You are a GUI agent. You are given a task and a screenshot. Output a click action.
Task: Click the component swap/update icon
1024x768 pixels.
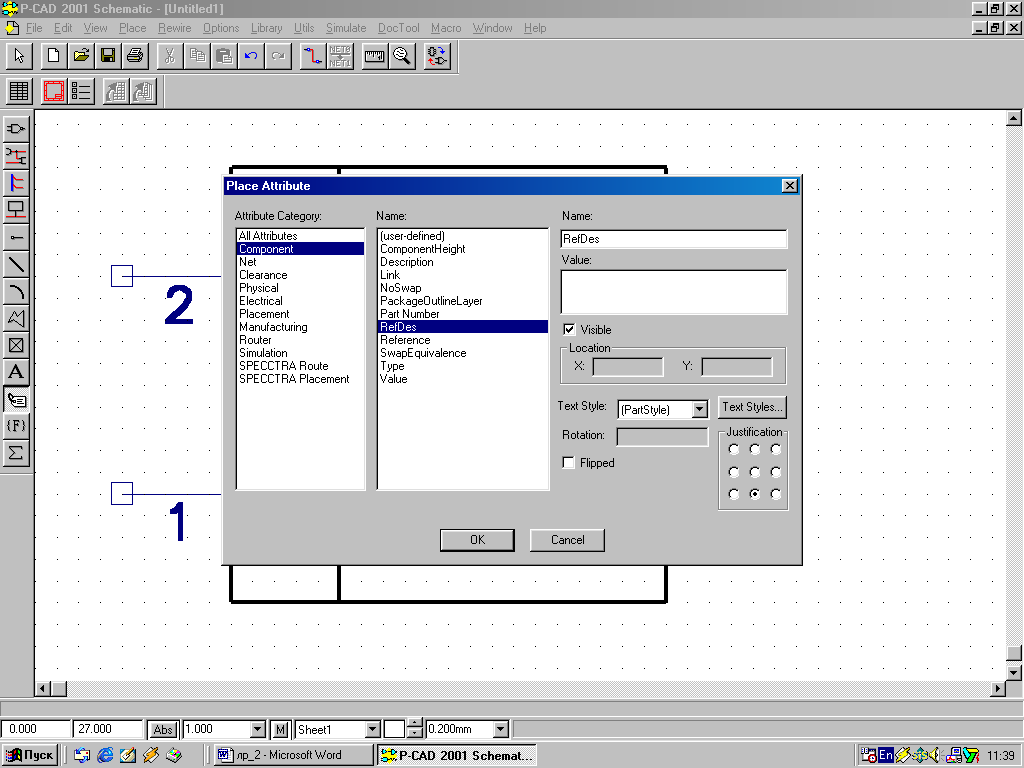click(x=436, y=56)
